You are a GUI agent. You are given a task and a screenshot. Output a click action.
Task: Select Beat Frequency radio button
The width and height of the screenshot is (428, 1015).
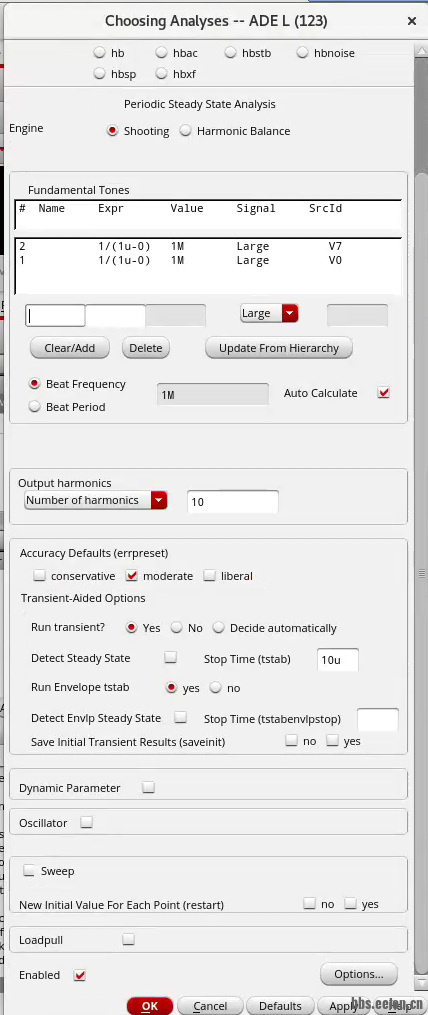click(x=34, y=384)
